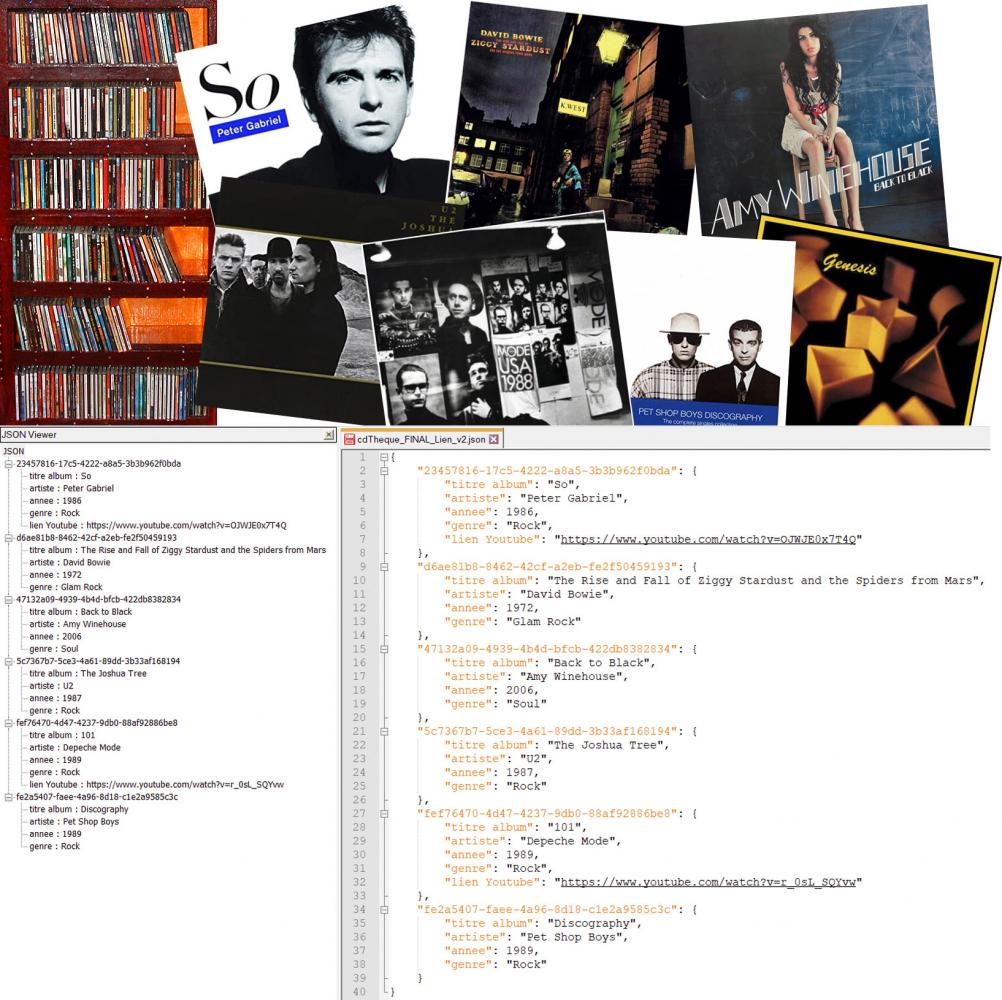Select tree row 'artiste : David Bowie'

point(70,562)
